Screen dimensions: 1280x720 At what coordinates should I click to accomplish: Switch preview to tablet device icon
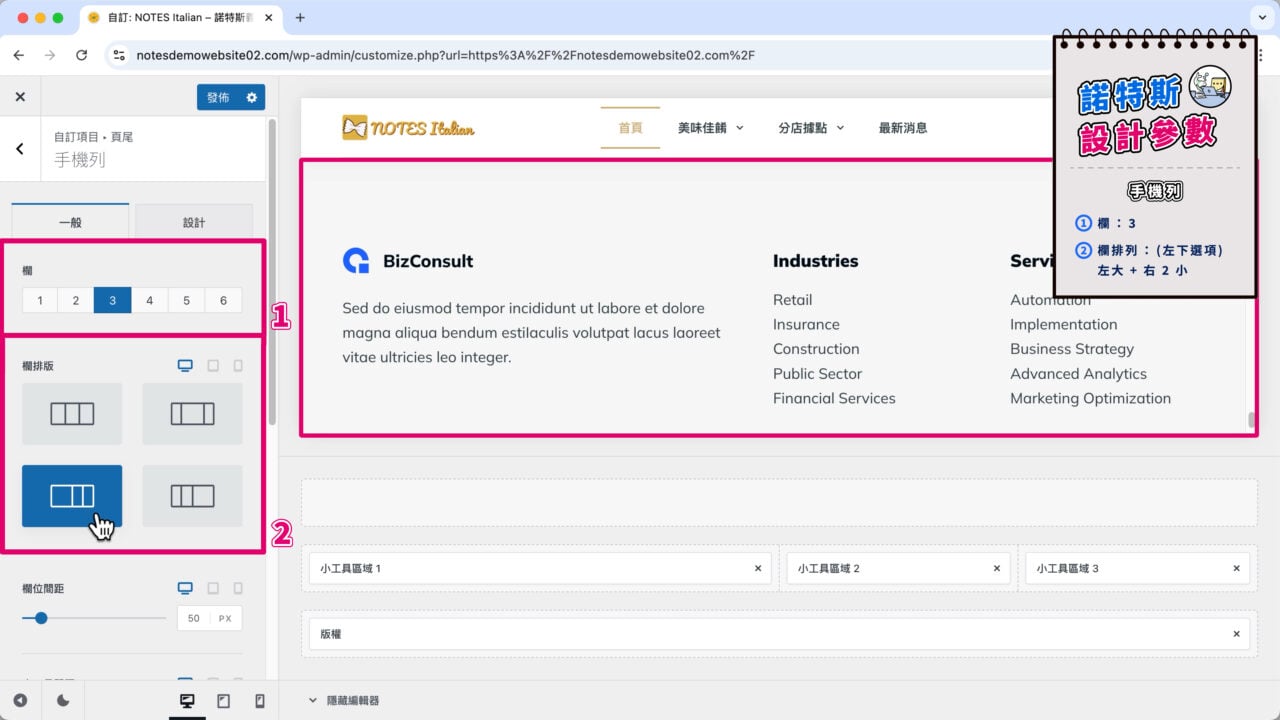click(x=223, y=701)
